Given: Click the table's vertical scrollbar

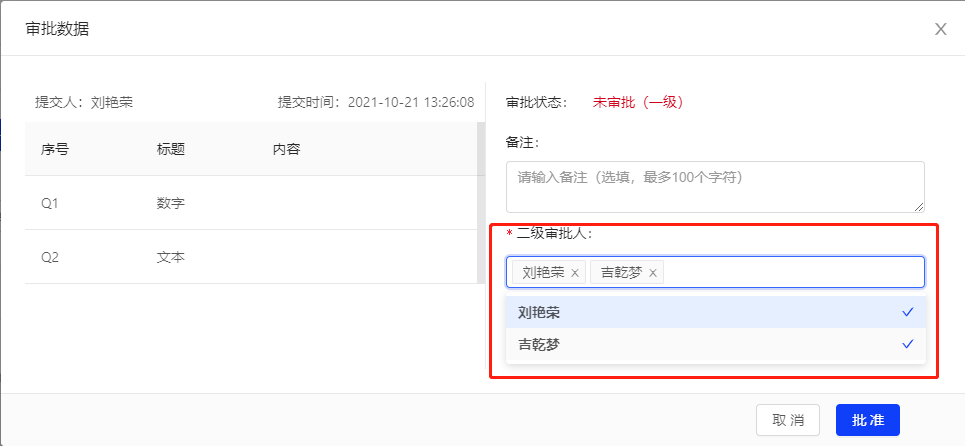Looking at the screenshot, I should click(x=481, y=202).
